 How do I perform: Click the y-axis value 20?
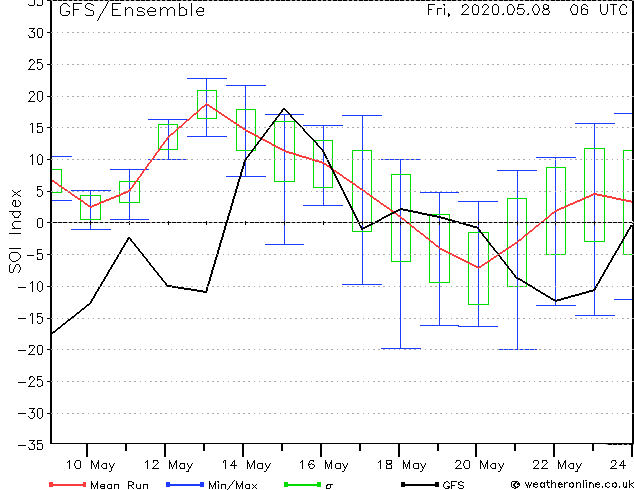point(35,97)
